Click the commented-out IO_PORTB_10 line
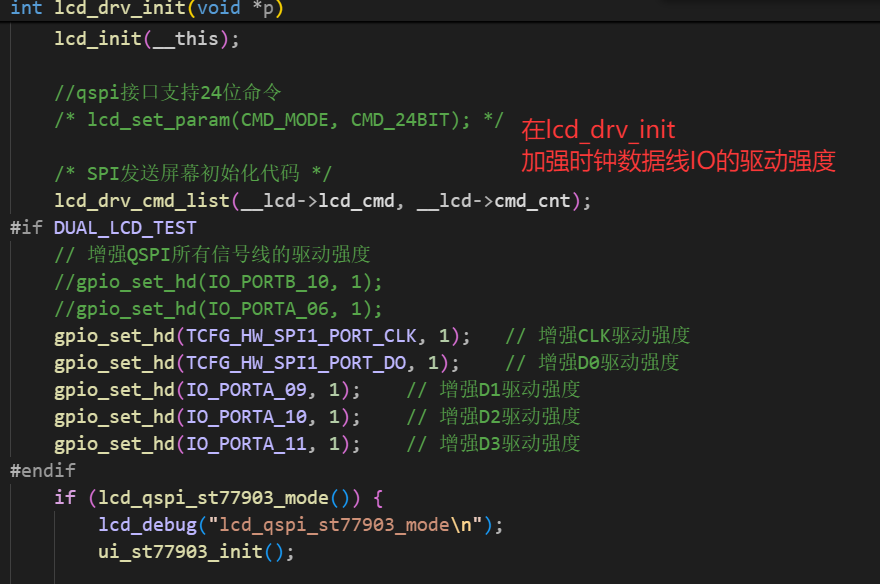Screen dimensions: 880x584 [218, 282]
